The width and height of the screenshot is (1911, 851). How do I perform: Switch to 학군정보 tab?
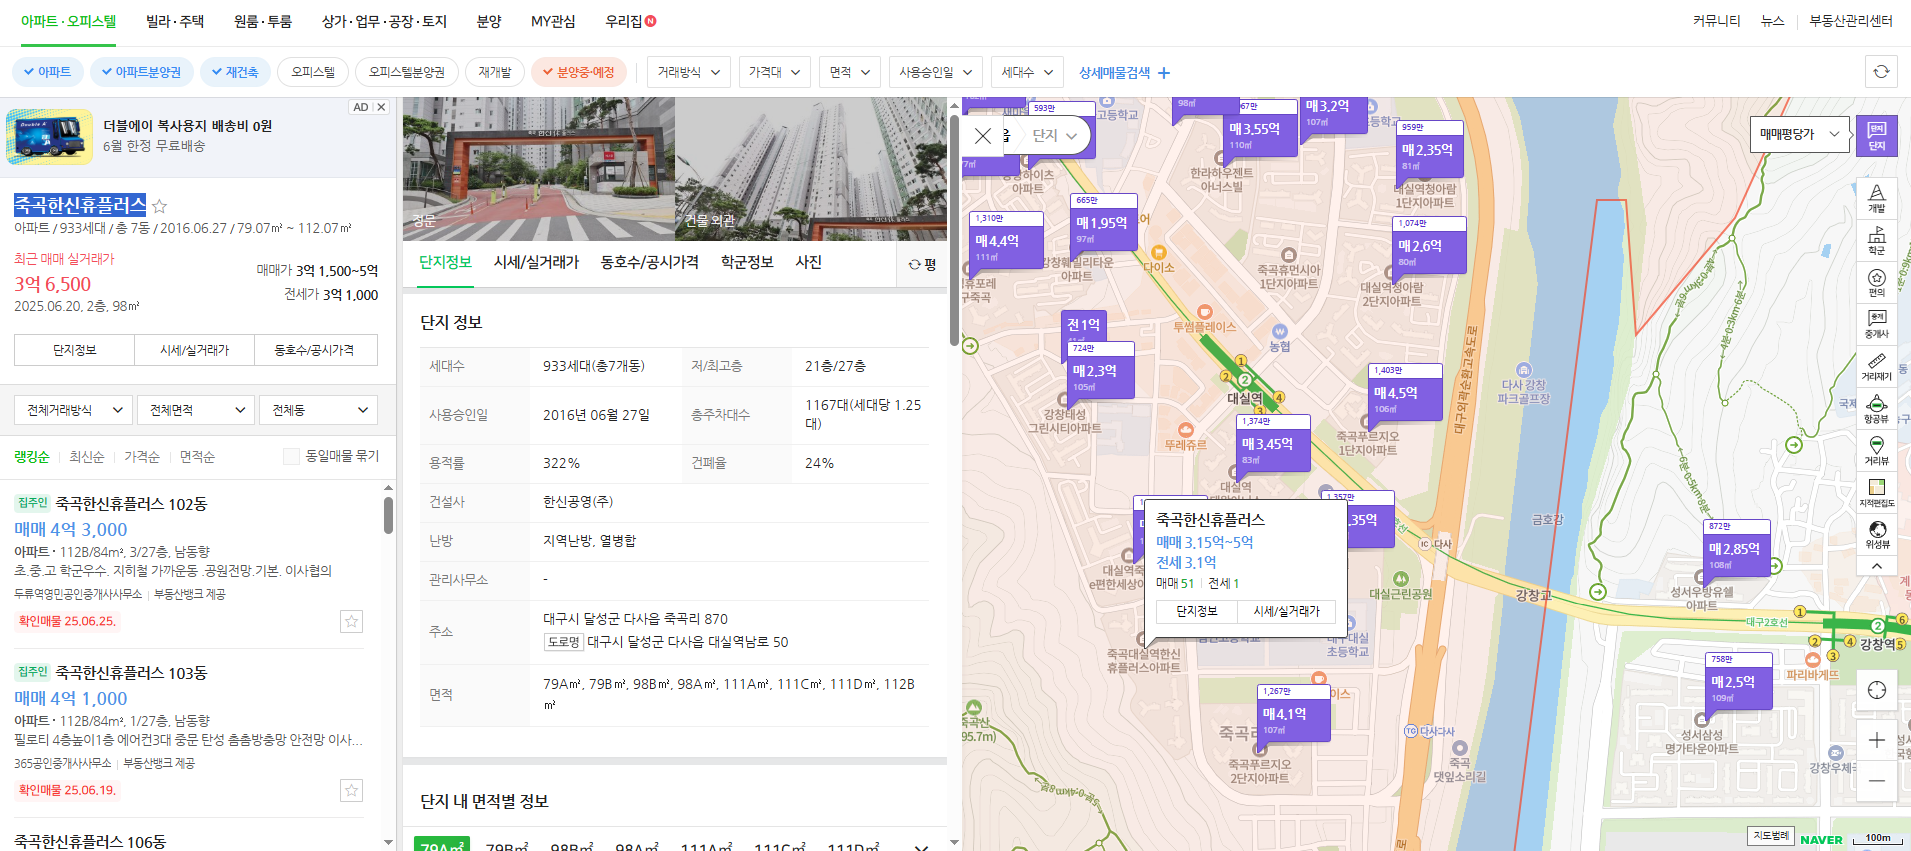click(747, 262)
